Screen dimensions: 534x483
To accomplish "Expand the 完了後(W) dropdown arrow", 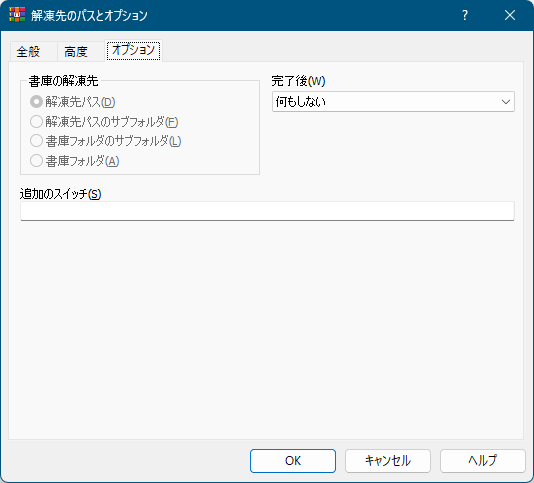I will click(x=506, y=102).
